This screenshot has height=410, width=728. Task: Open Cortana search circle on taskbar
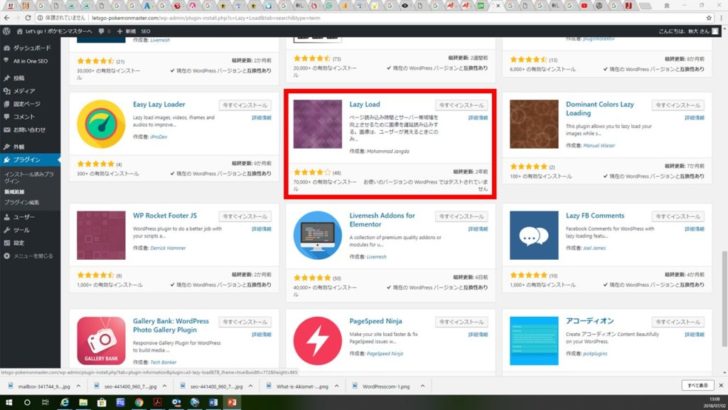(x=27, y=402)
